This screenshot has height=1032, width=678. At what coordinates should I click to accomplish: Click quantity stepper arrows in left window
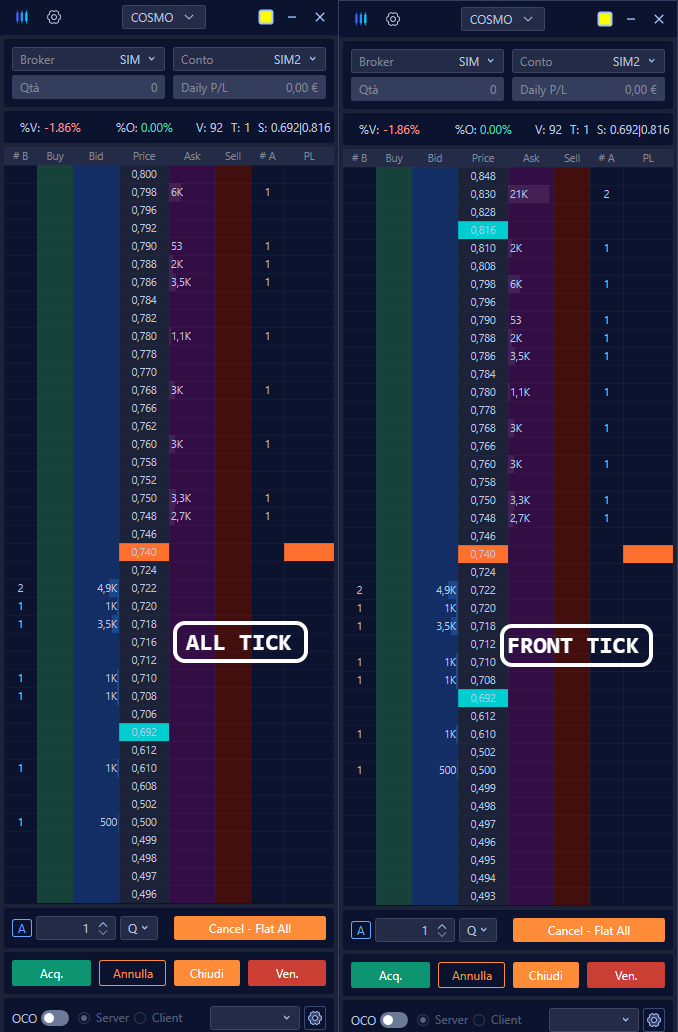tap(103, 929)
